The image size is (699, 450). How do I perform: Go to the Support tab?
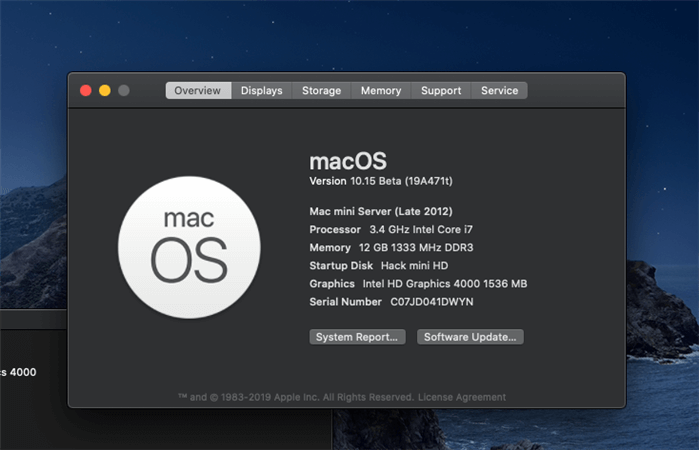point(441,91)
